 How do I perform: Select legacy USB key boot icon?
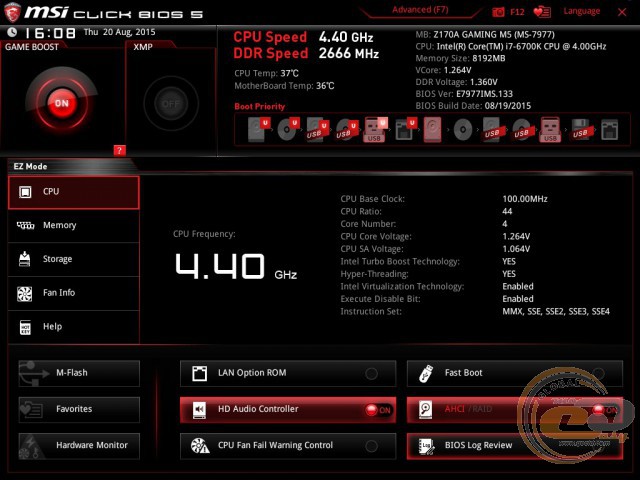[550, 129]
